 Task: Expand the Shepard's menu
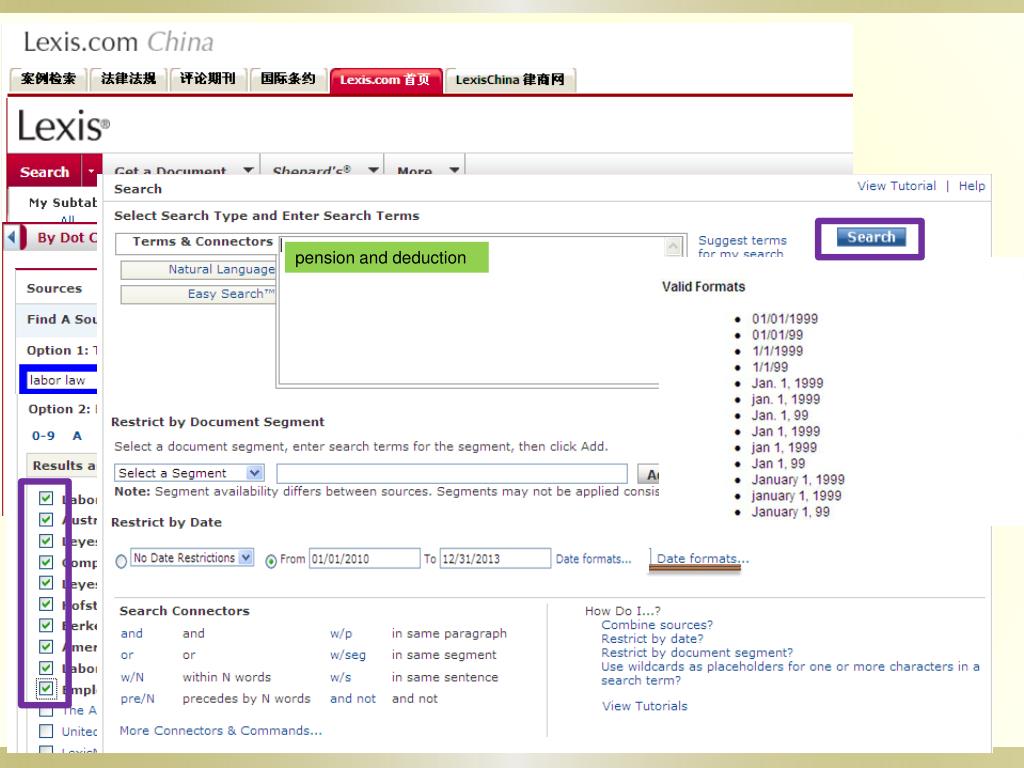point(373,170)
